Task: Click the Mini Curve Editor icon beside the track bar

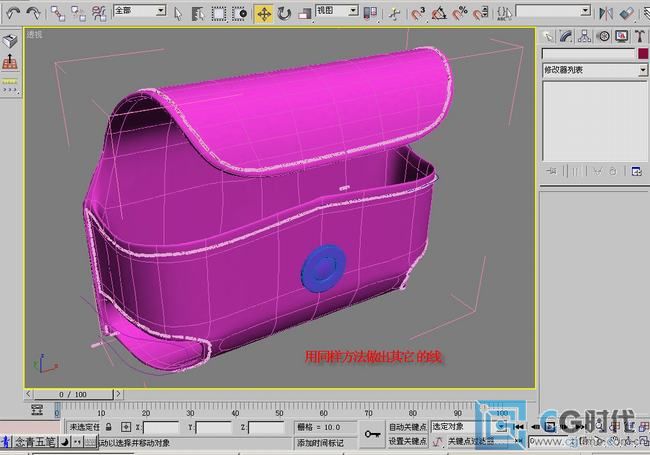Action: click(x=37, y=410)
